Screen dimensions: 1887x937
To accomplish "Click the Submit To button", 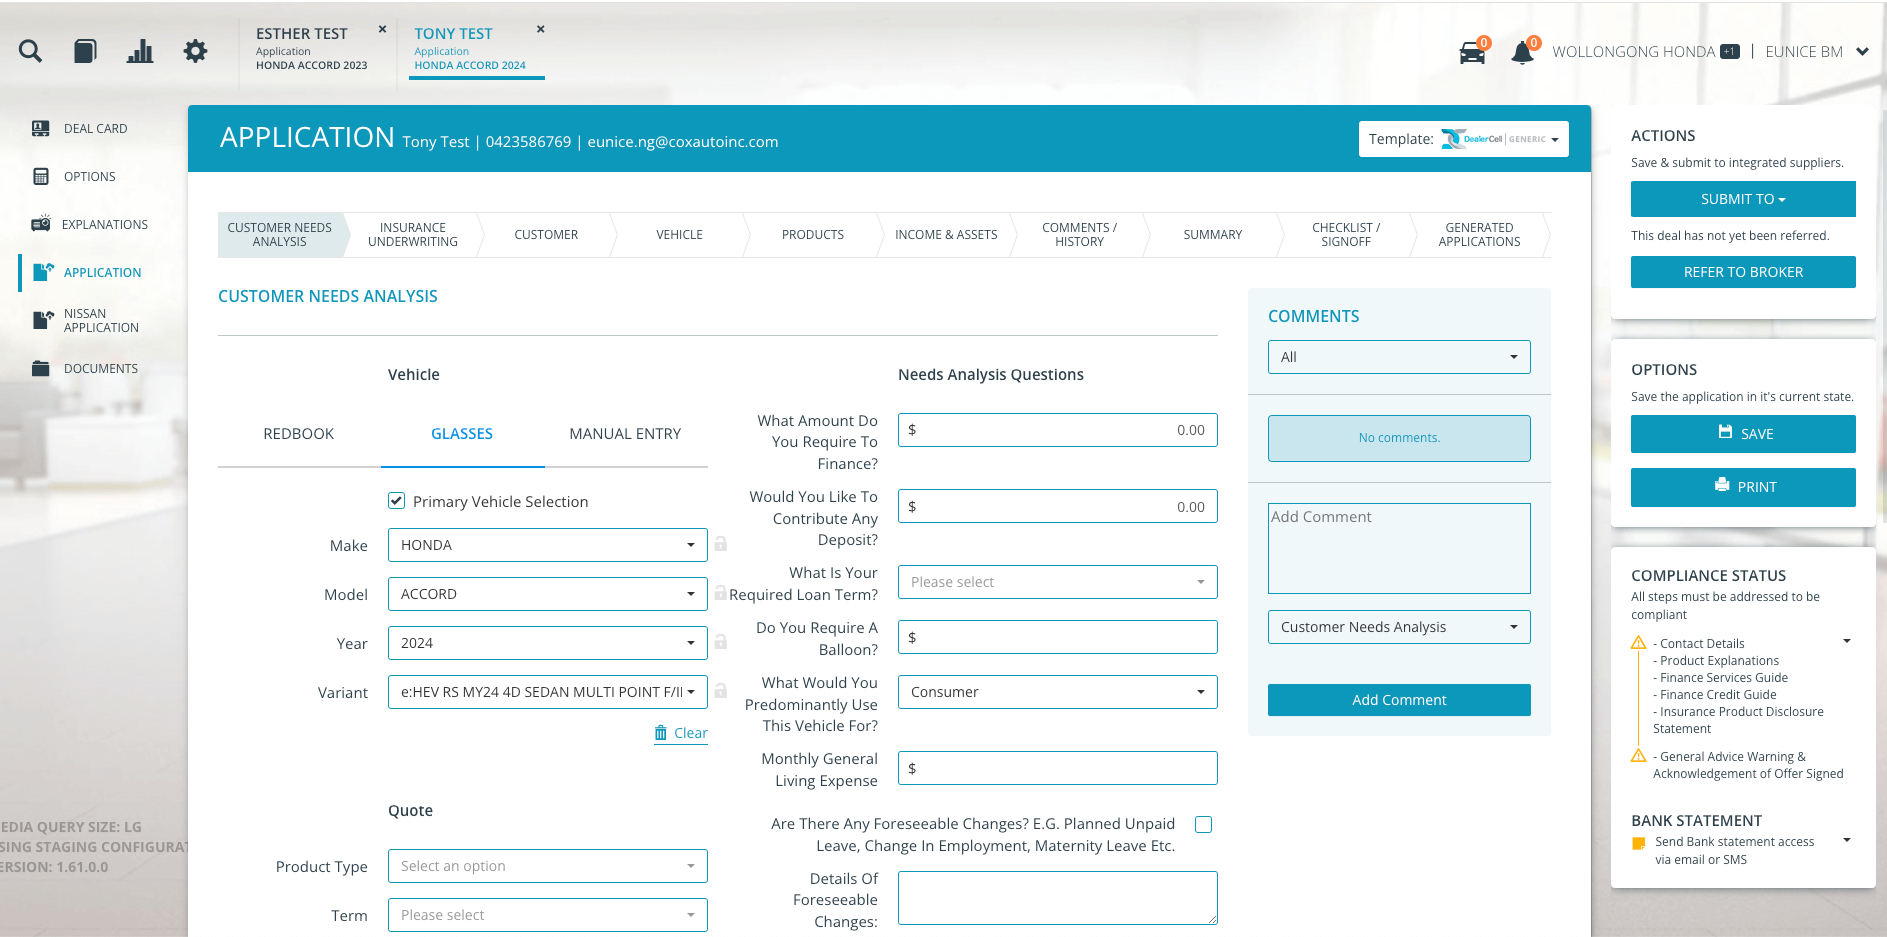I will (1743, 199).
